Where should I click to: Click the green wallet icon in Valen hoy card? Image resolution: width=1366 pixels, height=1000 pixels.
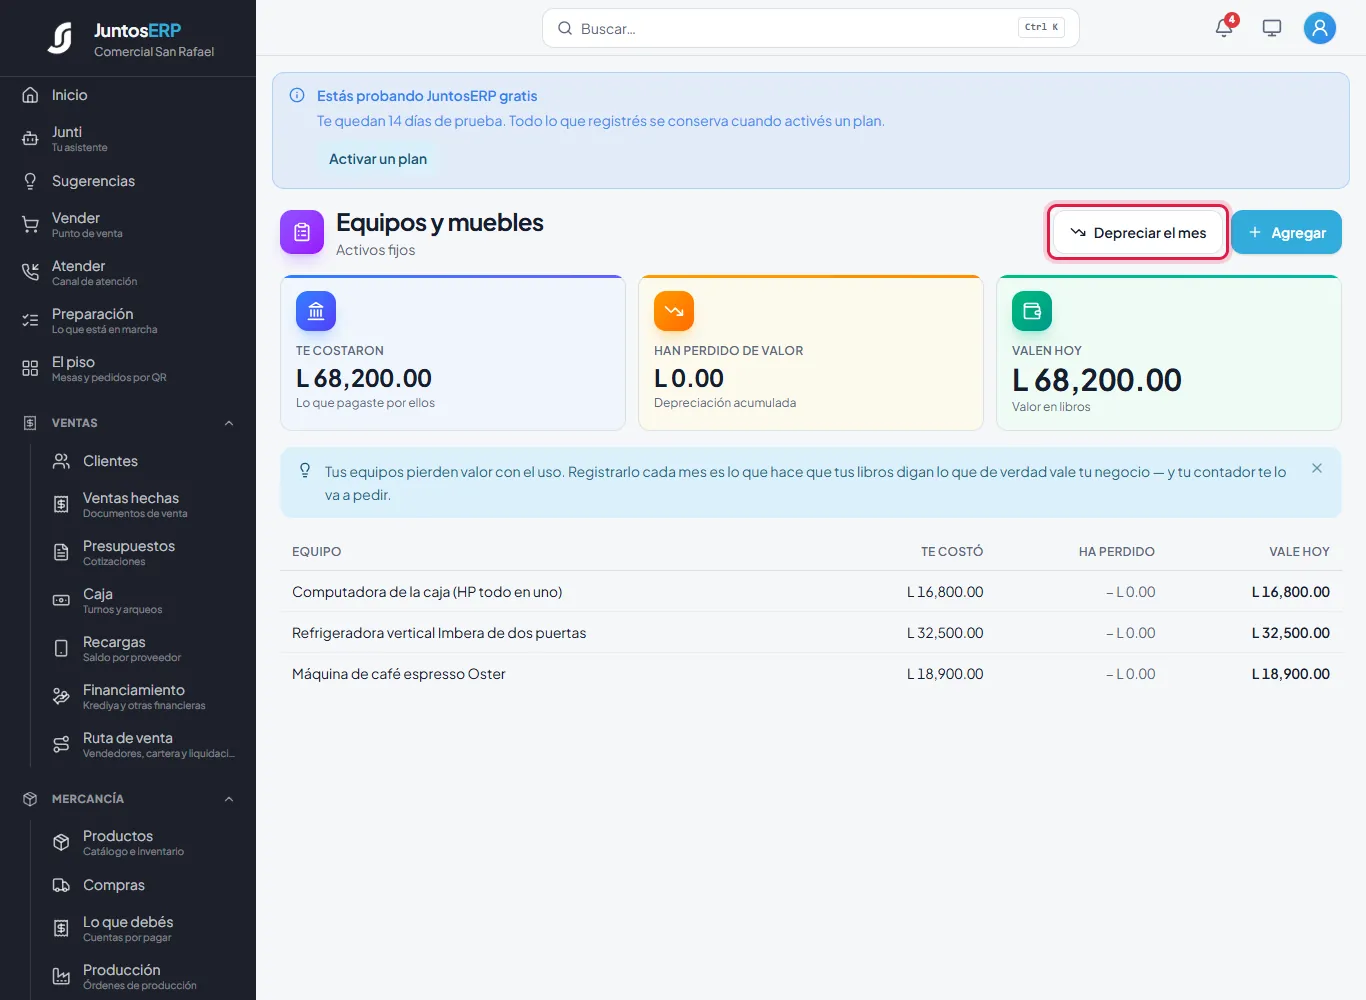pos(1032,311)
